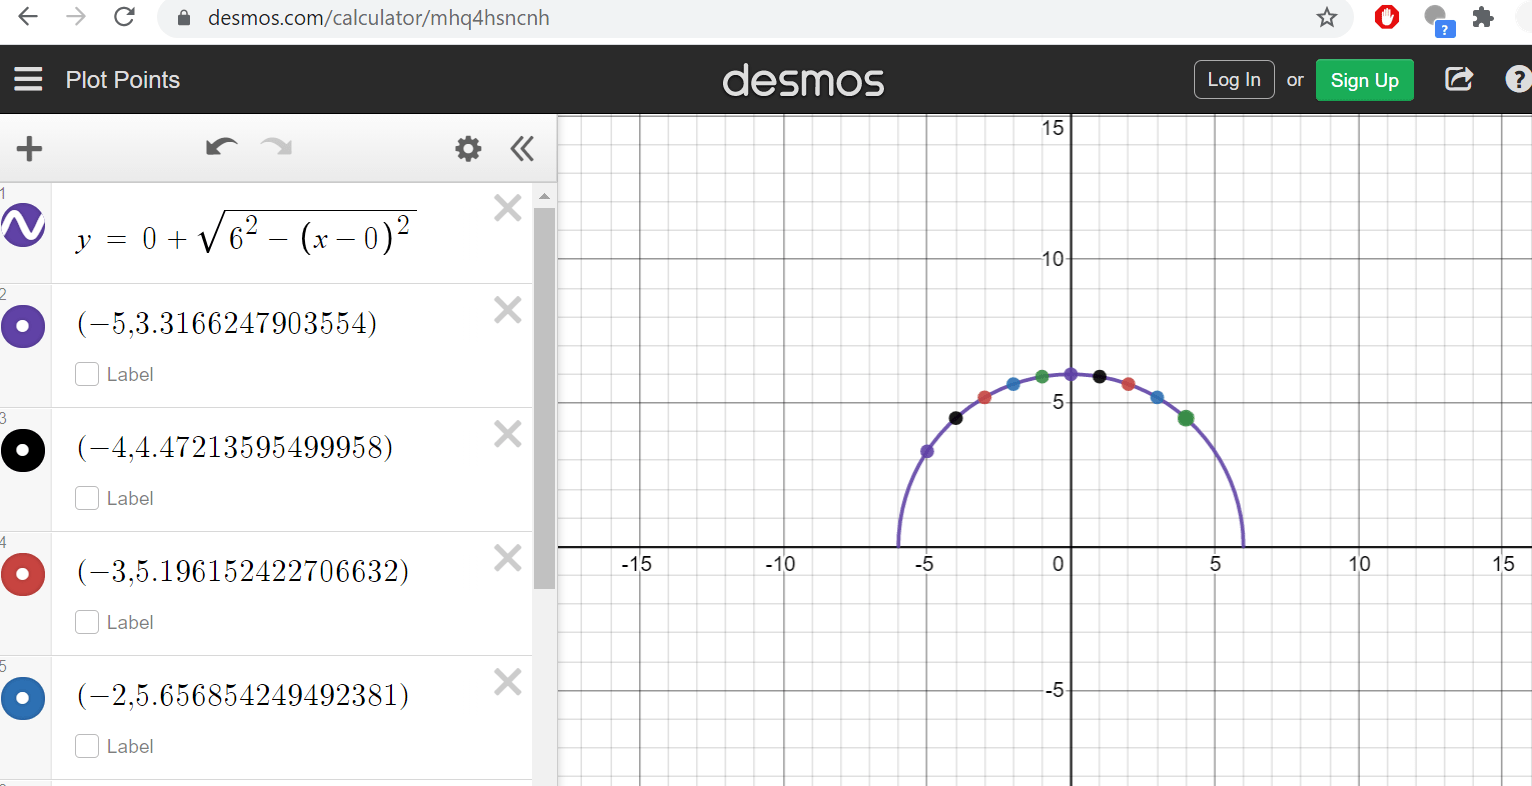Toggle the blue point style for expression 5
Viewport: 1532px width, 786px height.
pyautogui.click(x=23, y=698)
